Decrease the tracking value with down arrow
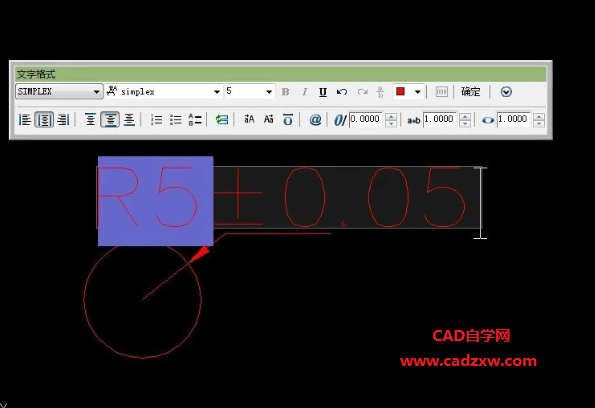This screenshot has height=408, width=595. click(465, 124)
